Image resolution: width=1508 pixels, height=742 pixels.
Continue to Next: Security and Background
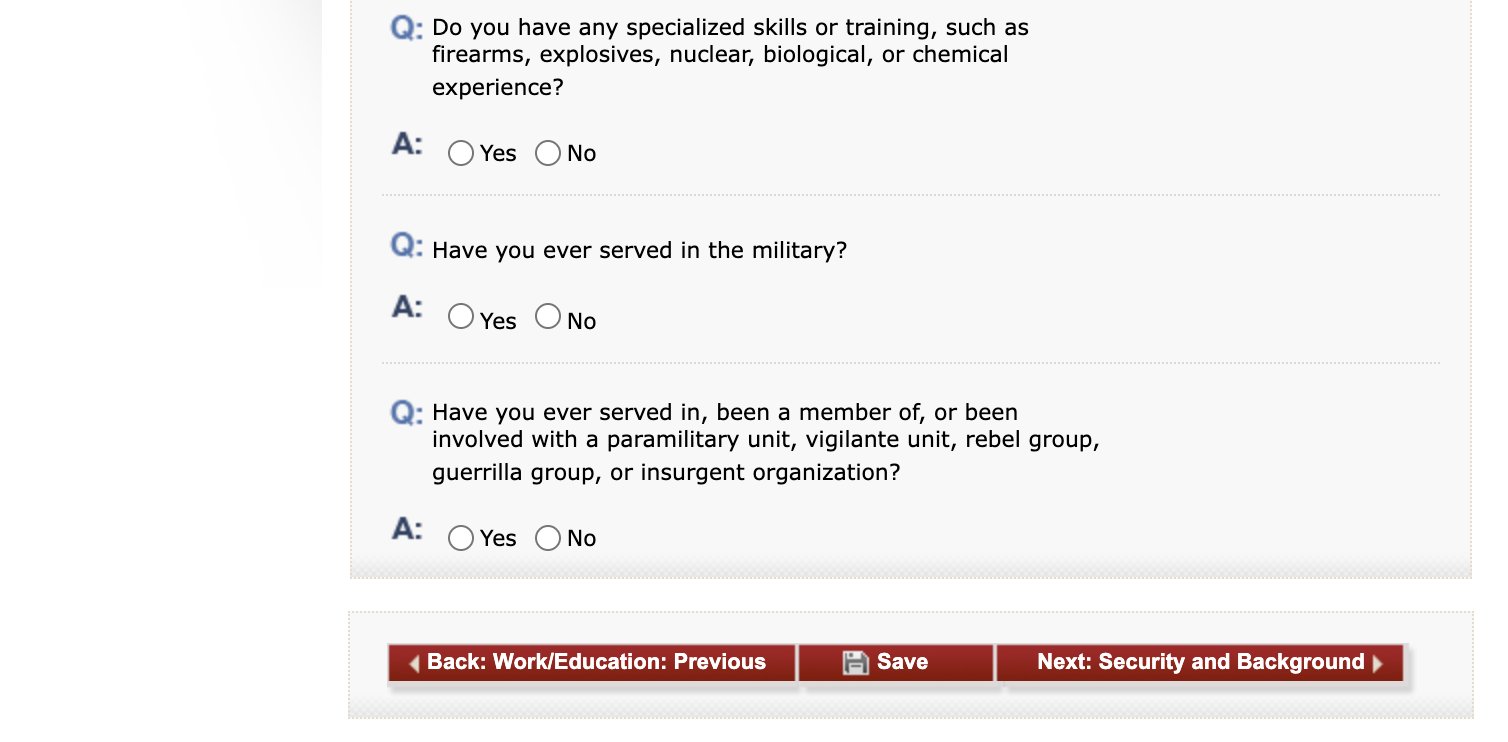(x=1200, y=662)
